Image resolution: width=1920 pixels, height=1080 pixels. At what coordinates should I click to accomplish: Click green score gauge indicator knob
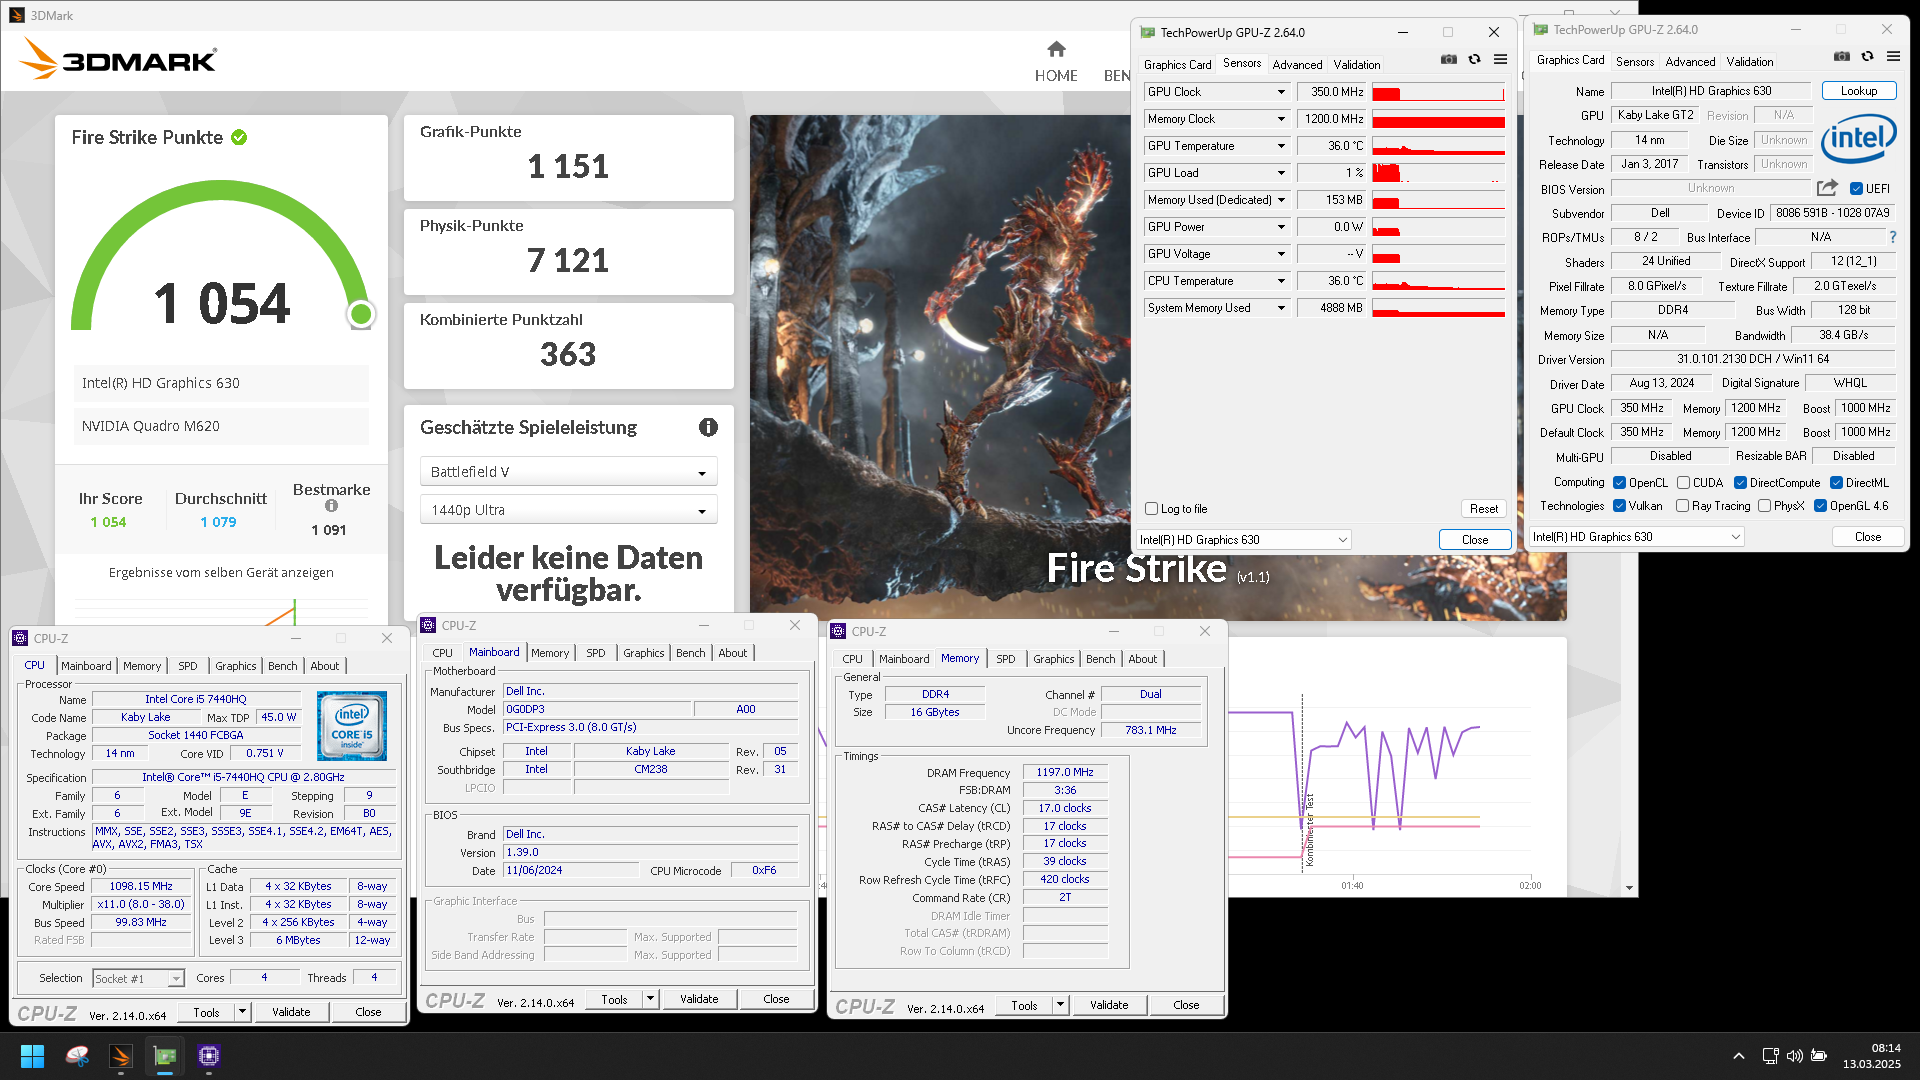click(x=361, y=315)
